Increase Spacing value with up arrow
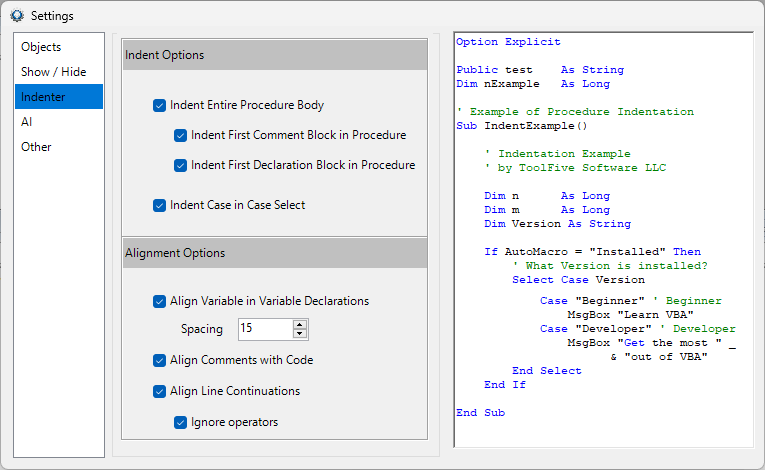Image resolution: width=765 pixels, height=470 pixels. pos(300,325)
